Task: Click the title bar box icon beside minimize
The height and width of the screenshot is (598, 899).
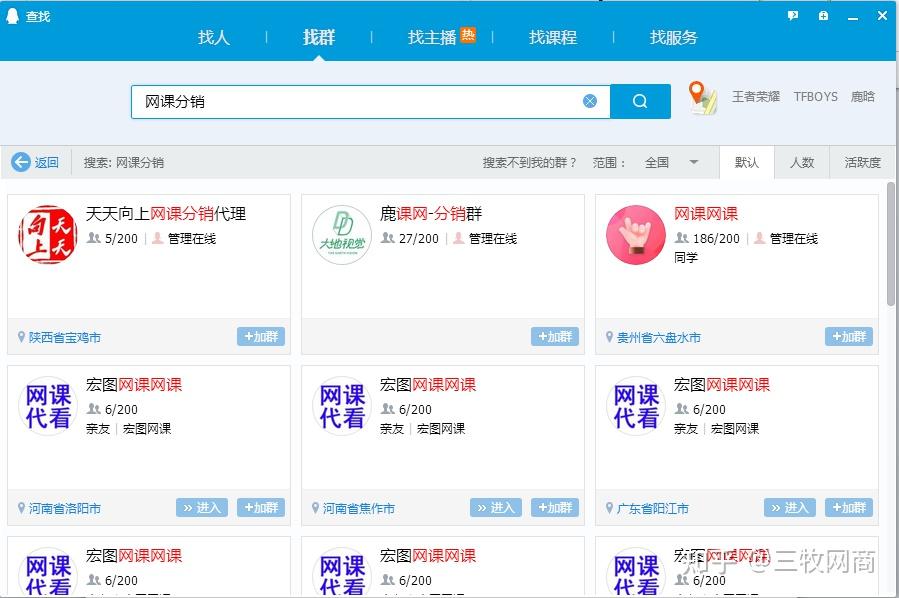Action: click(823, 15)
